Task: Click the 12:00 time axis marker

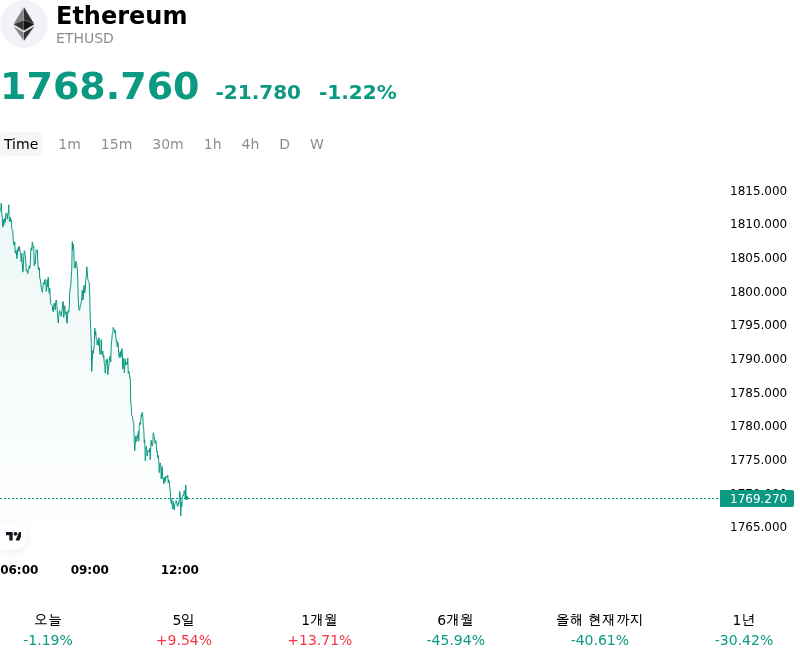Action: 180,569
